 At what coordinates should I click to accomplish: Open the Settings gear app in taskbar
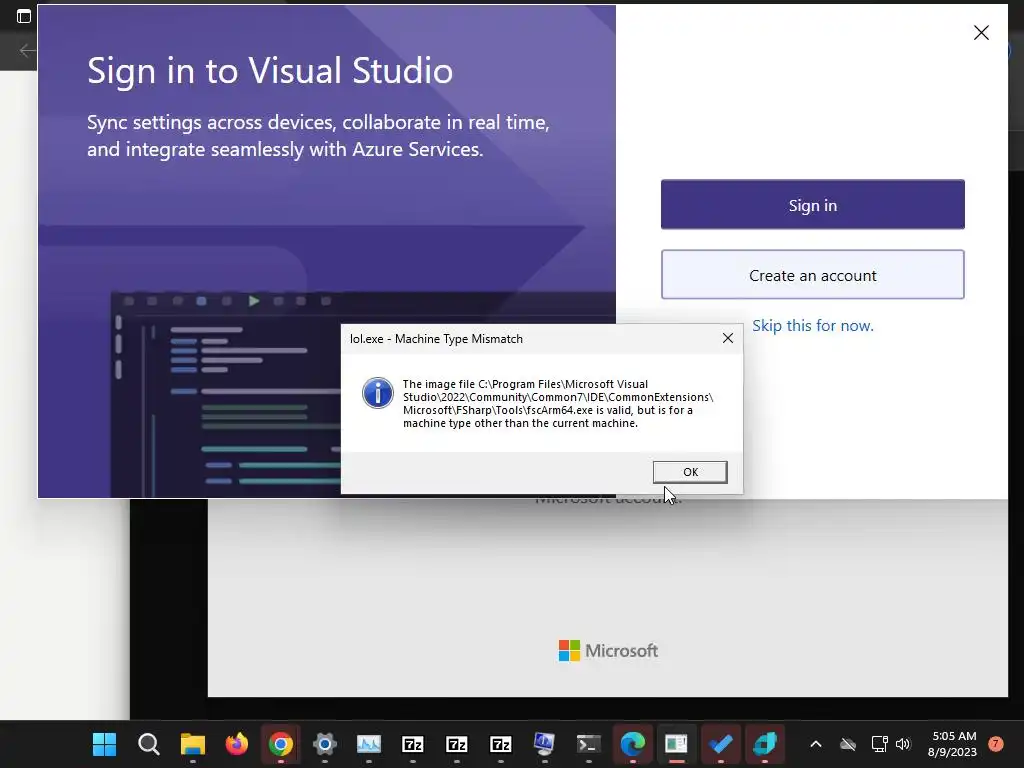[x=325, y=743]
